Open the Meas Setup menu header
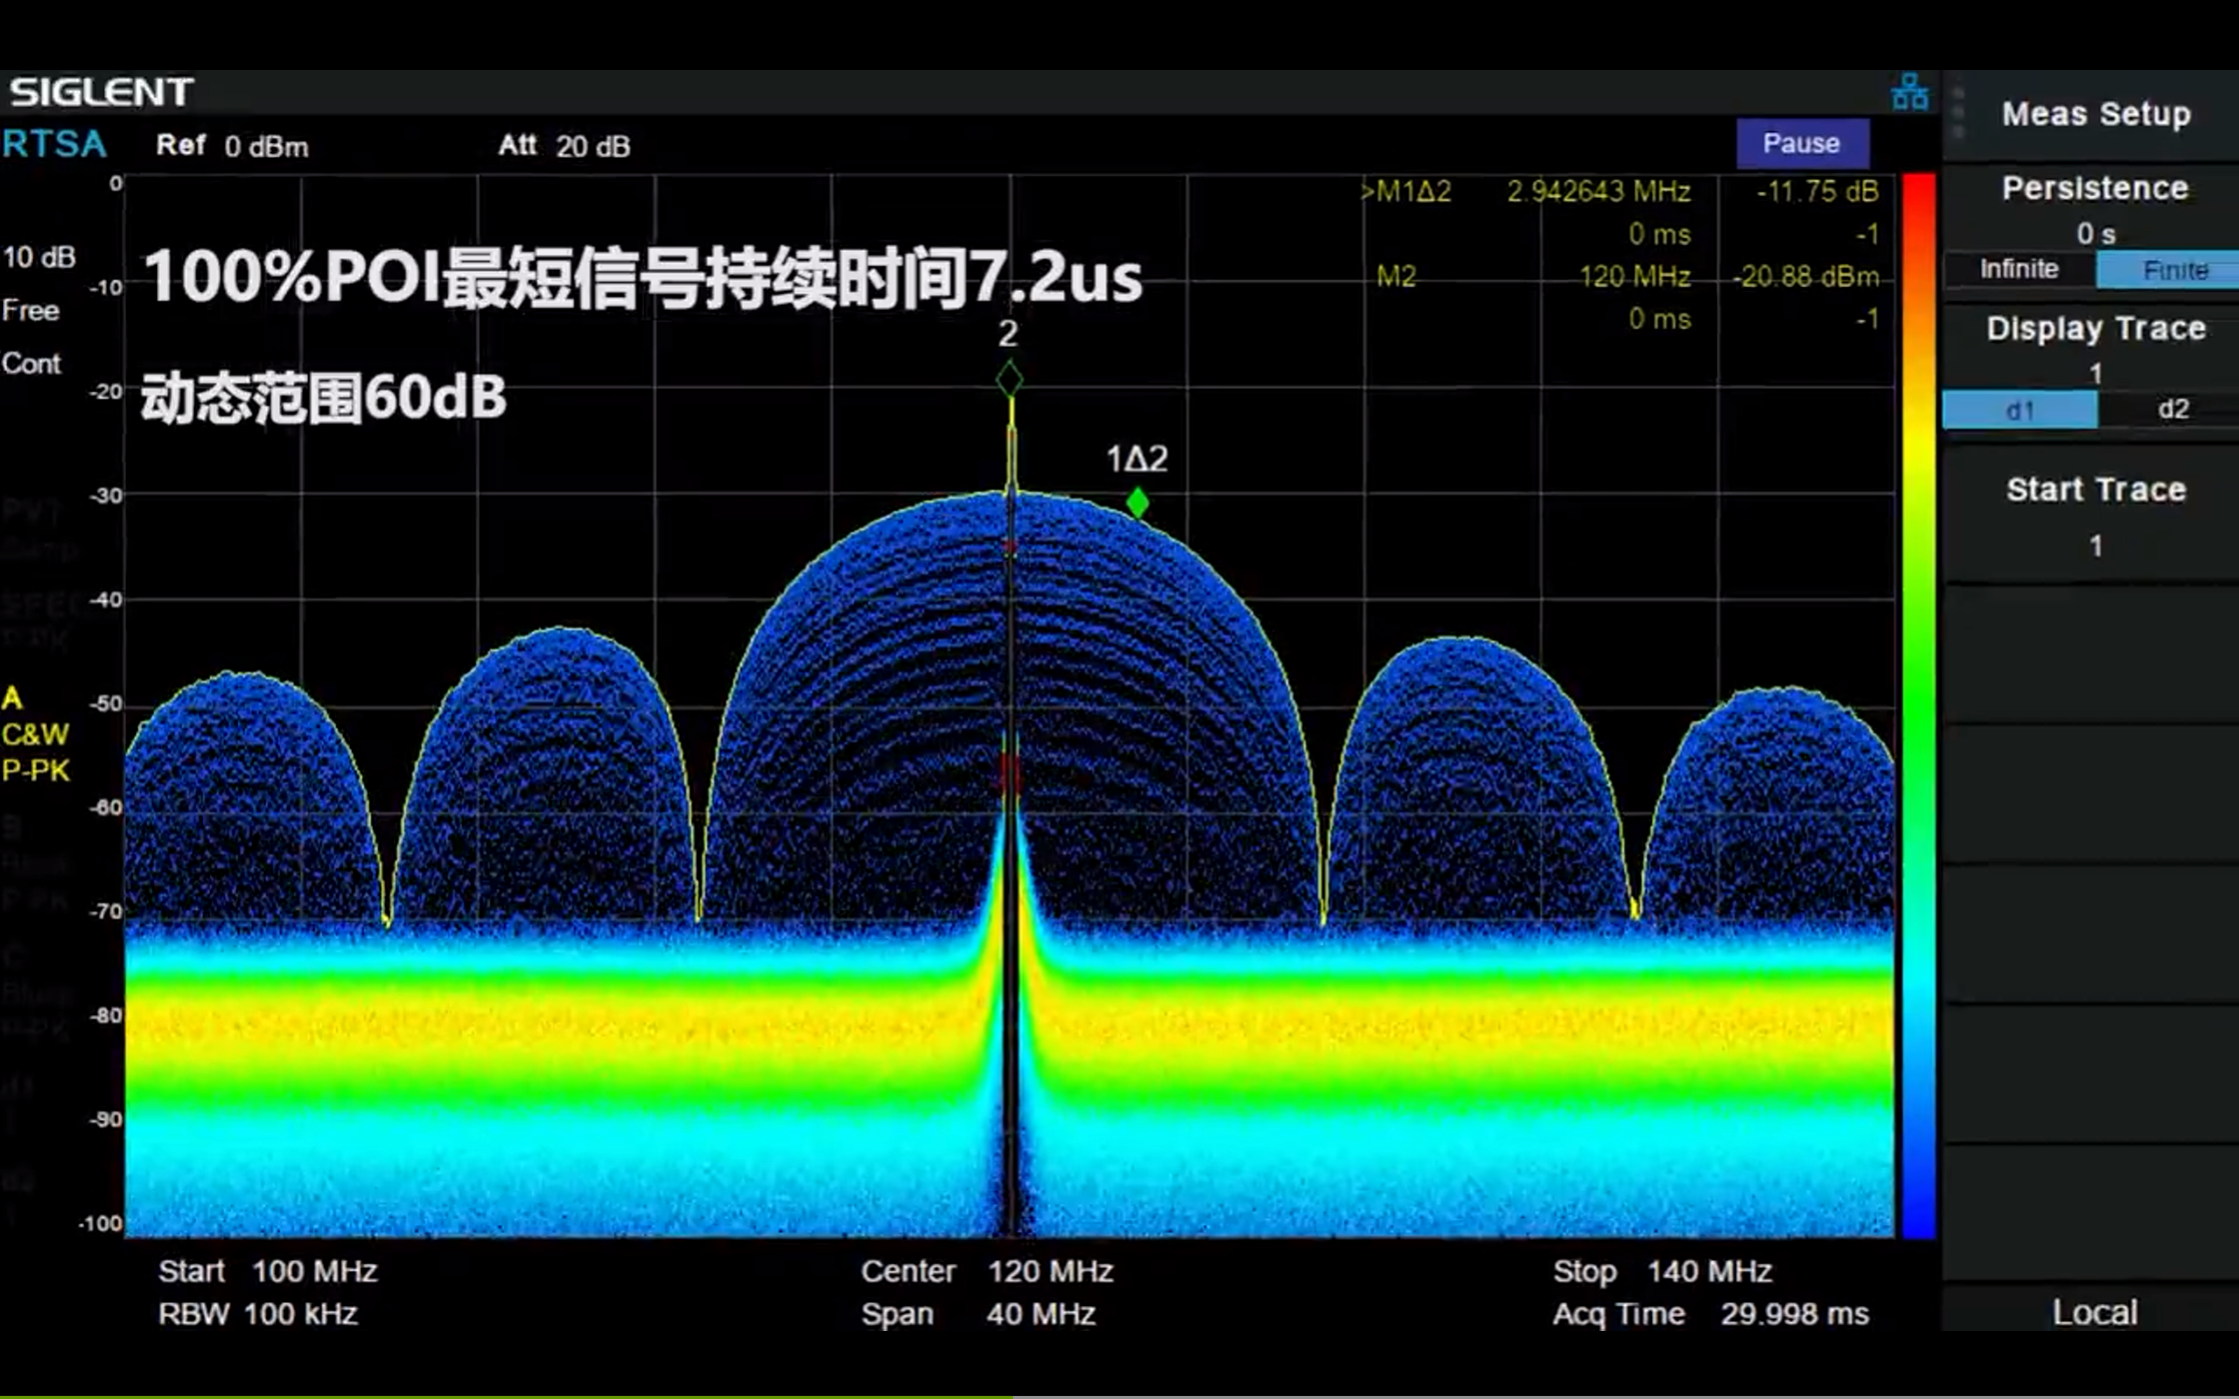The height and width of the screenshot is (1399, 2239). tap(2095, 114)
